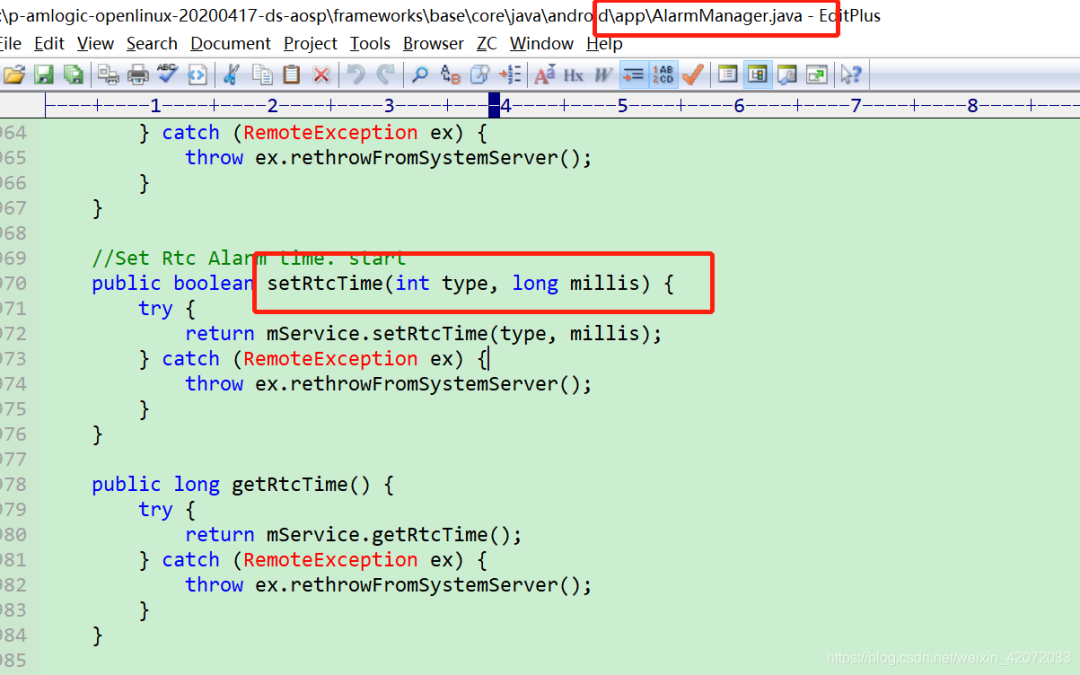Open the Help menu
This screenshot has width=1080, height=675.
click(604, 43)
